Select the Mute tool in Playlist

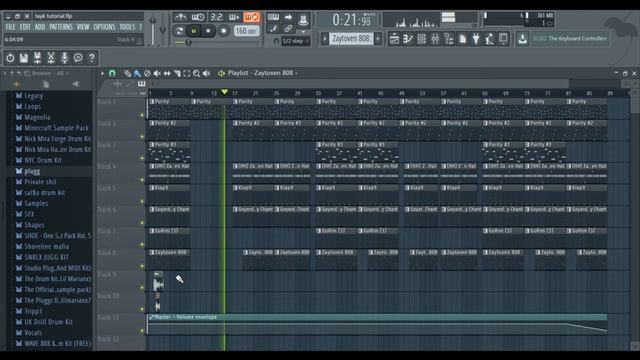[x=157, y=73]
